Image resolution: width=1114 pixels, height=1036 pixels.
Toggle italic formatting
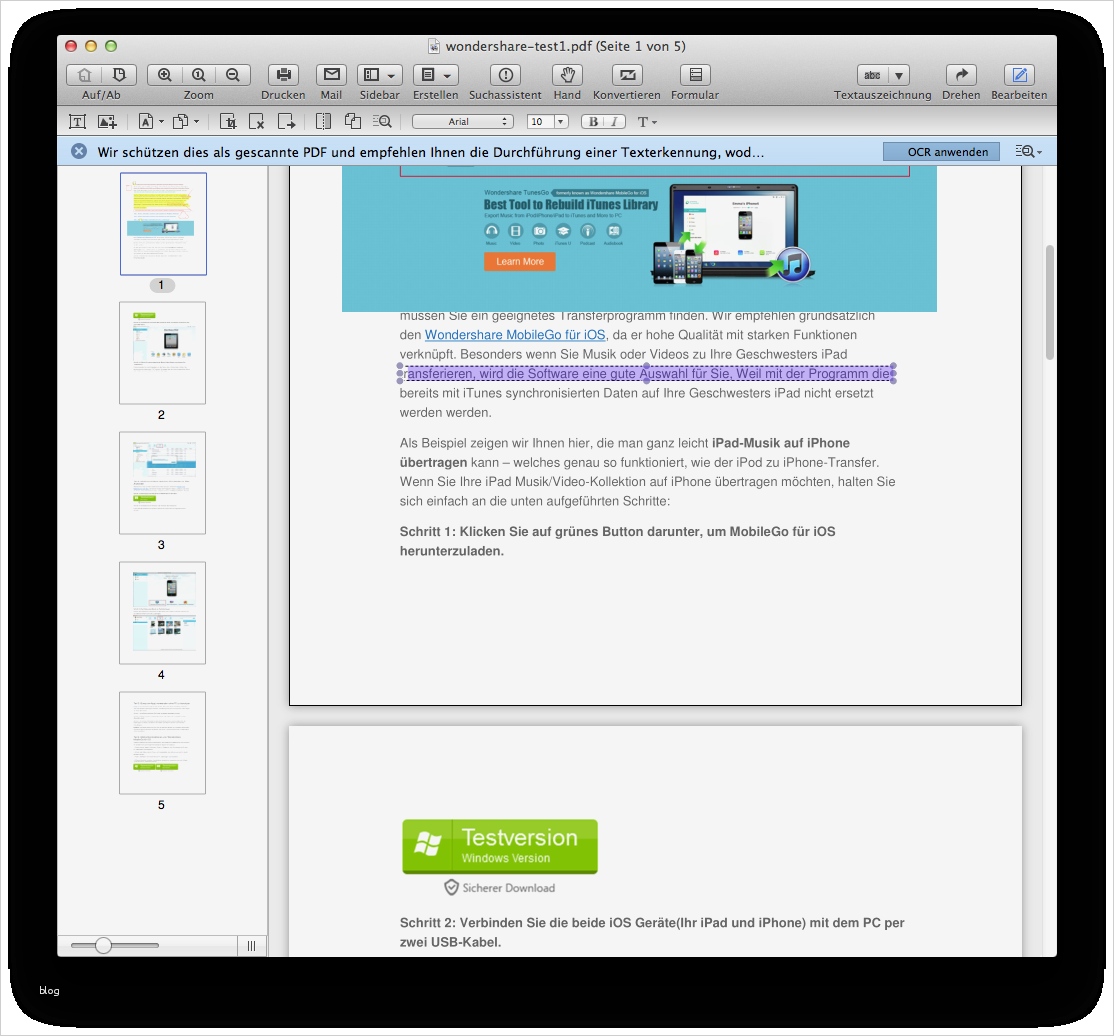[615, 122]
